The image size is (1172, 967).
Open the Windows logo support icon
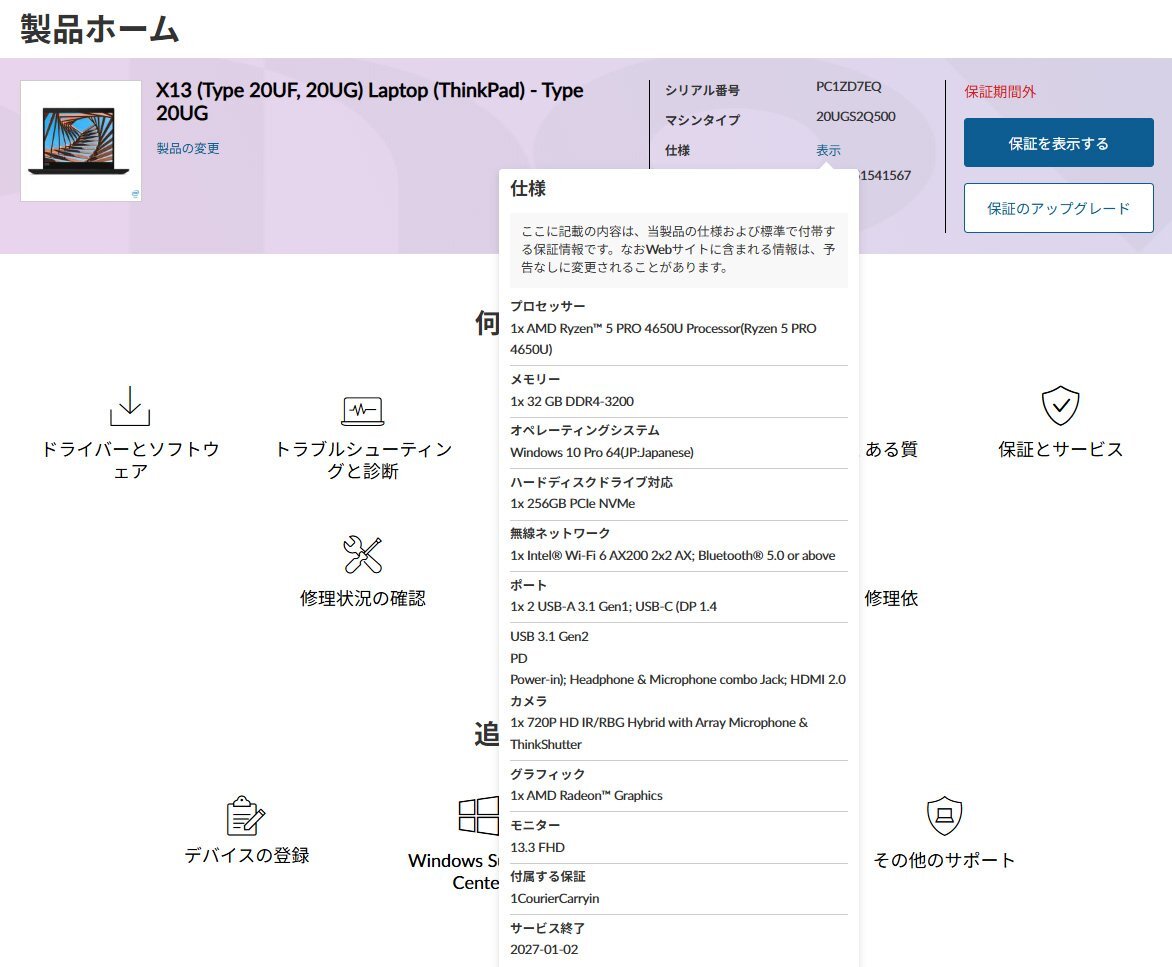pyautogui.click(x=478, y=815)
